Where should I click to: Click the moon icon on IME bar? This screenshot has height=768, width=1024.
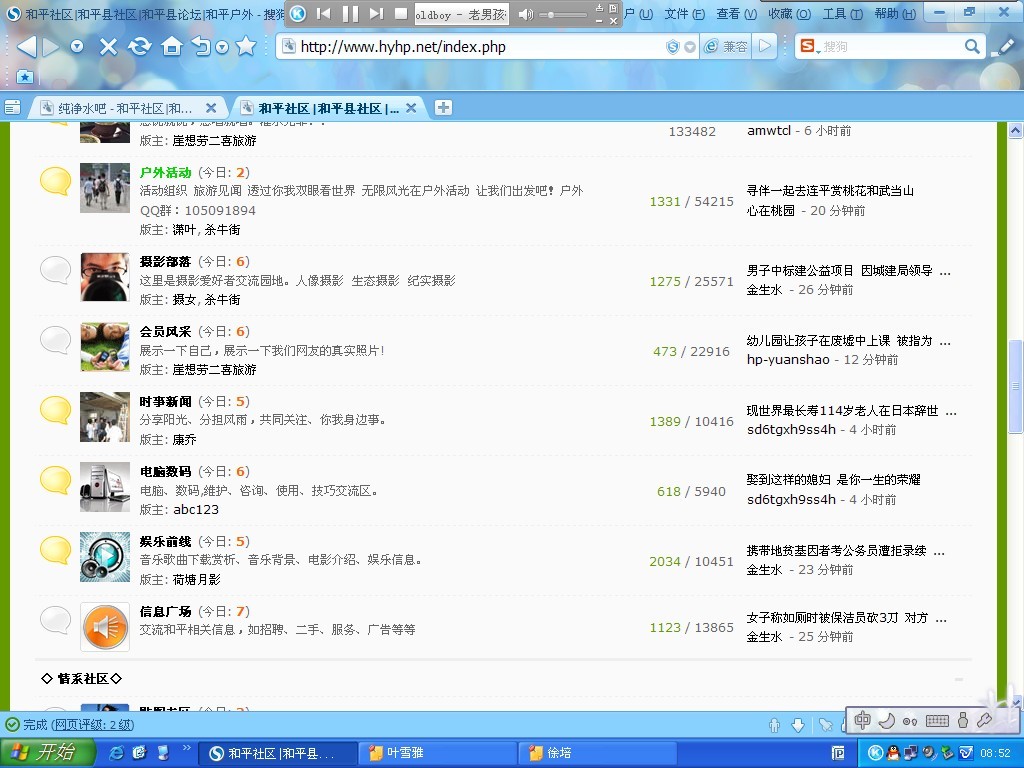[x=887, y=720]
